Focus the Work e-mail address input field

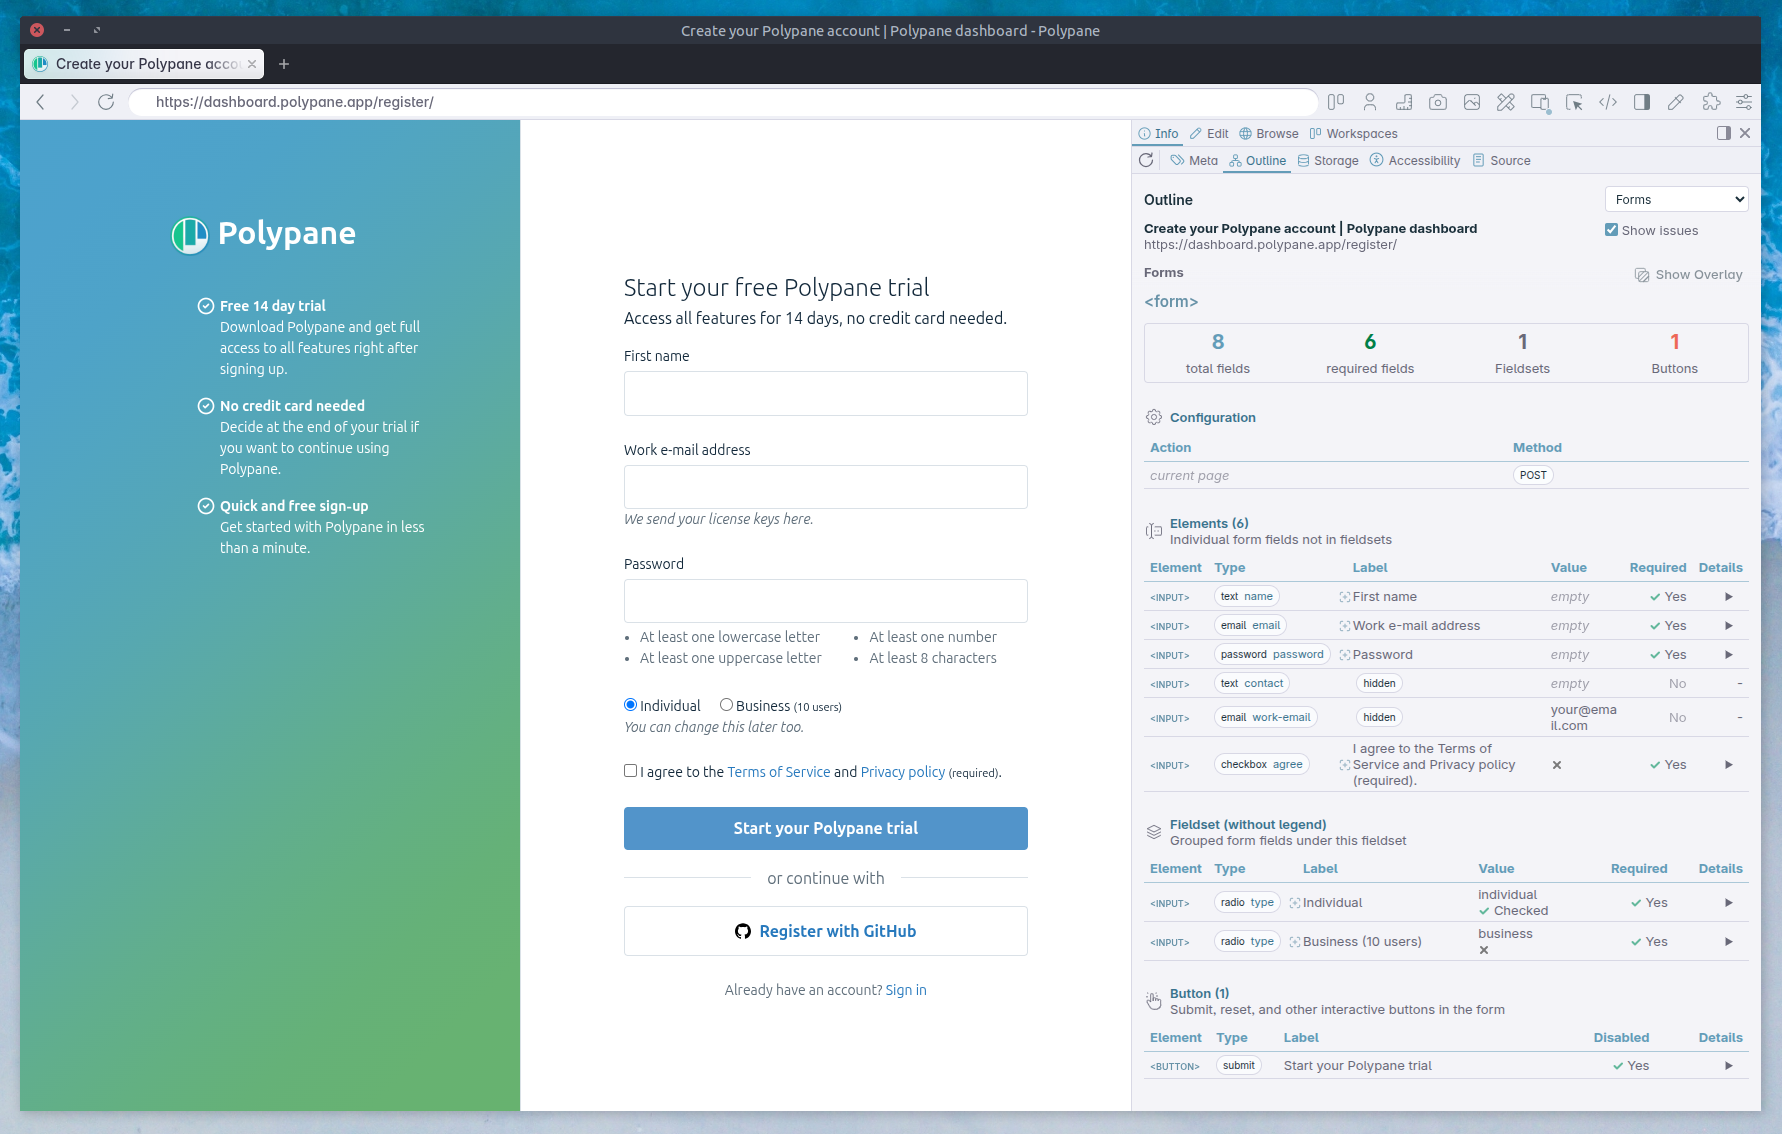(x=826, y=487)
